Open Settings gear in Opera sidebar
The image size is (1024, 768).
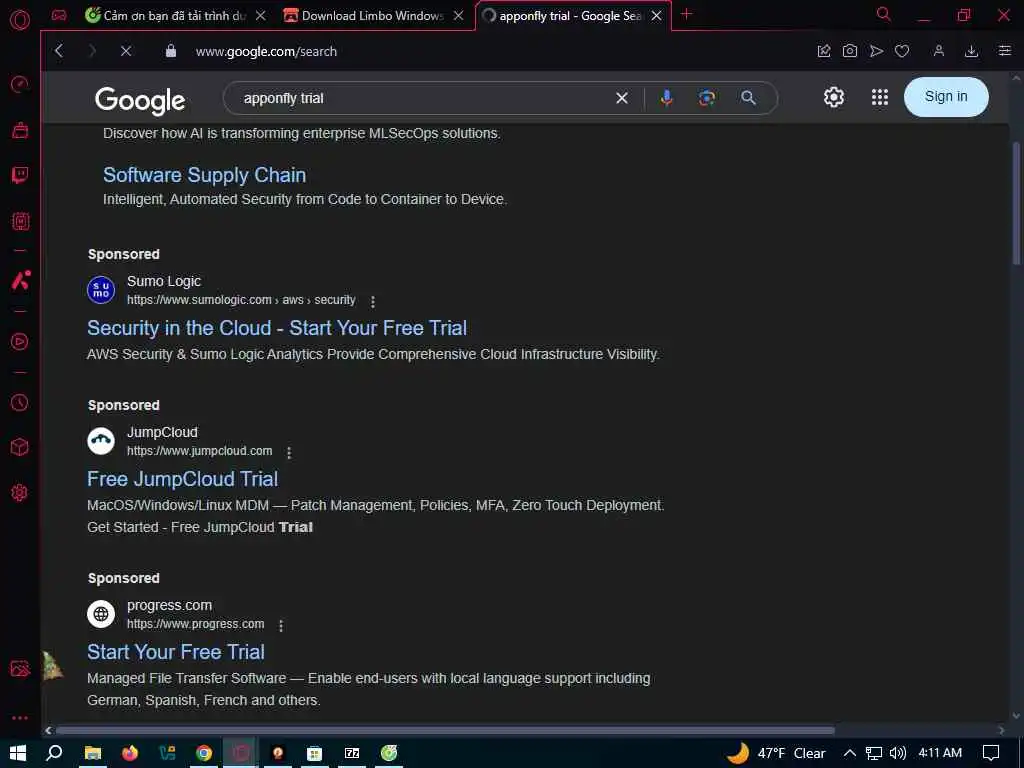[x=20, y=493]
